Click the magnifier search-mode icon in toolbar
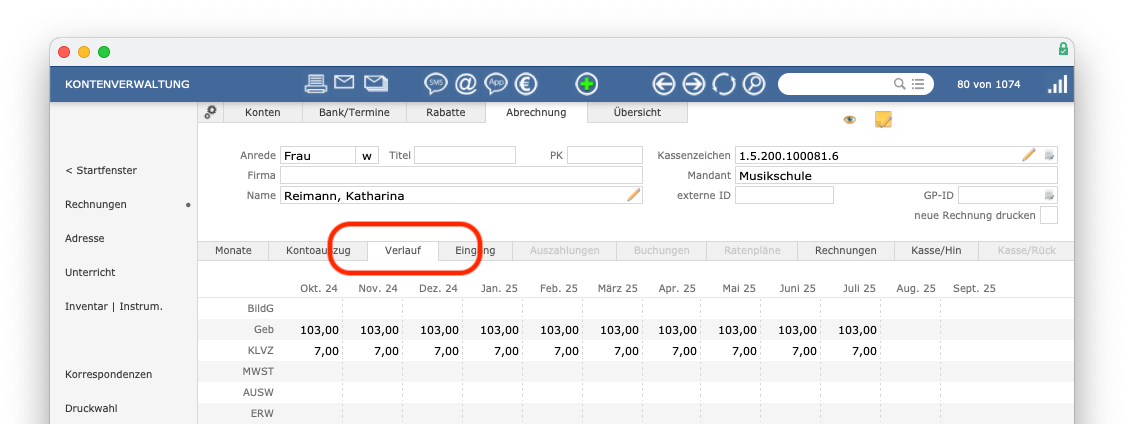The image size is (1130, 424). (754, 84)
